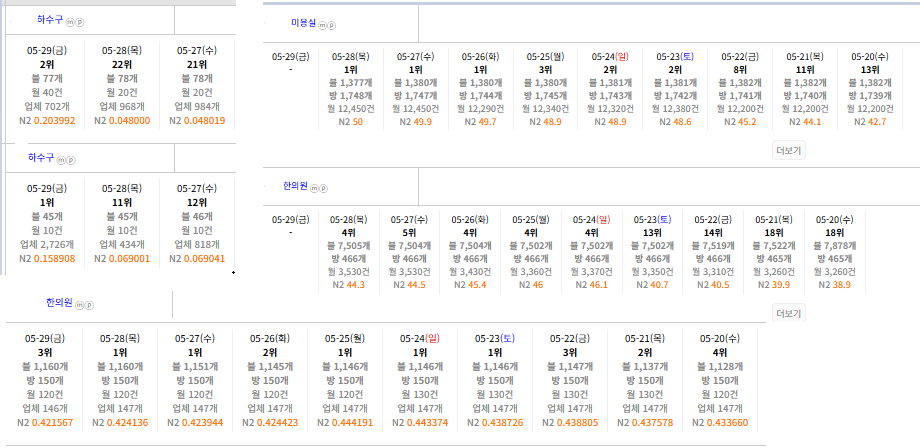The height and width of the screenshot is (448, 921).
Task: Click the 블 7,878개 cell
Action: [834, 245]
